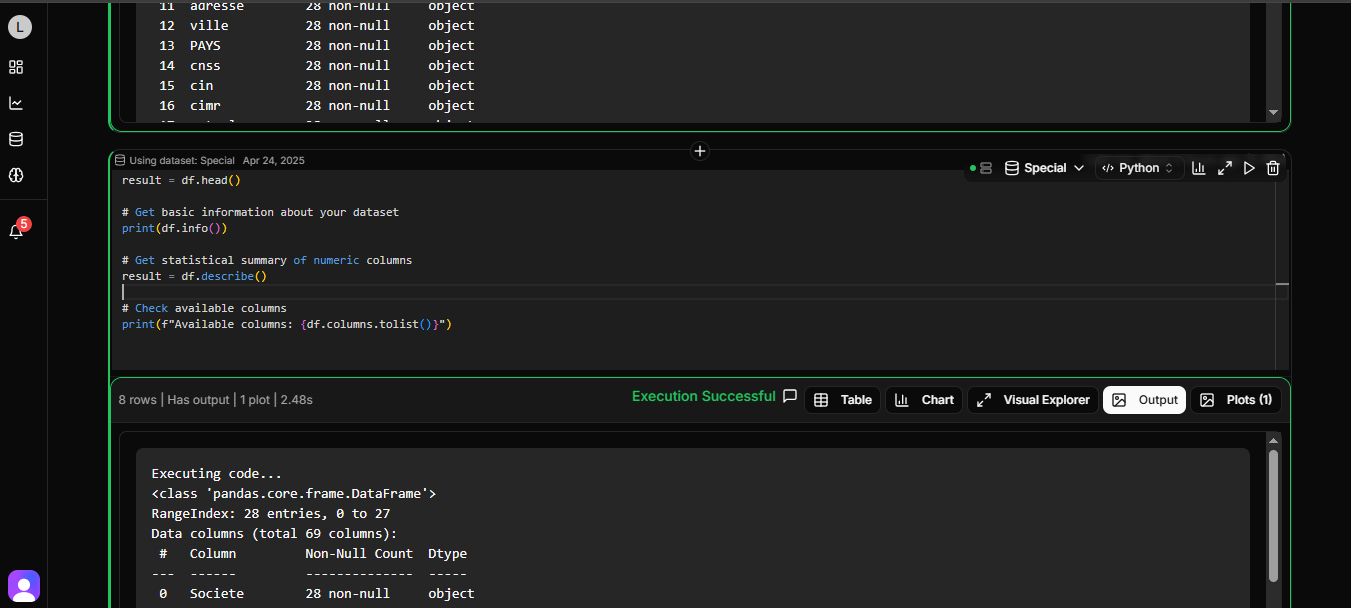Open the Visual Explorer tab
Image resolution: width=1351 pixels, height=608 pixels.
tap(1033, 400)
